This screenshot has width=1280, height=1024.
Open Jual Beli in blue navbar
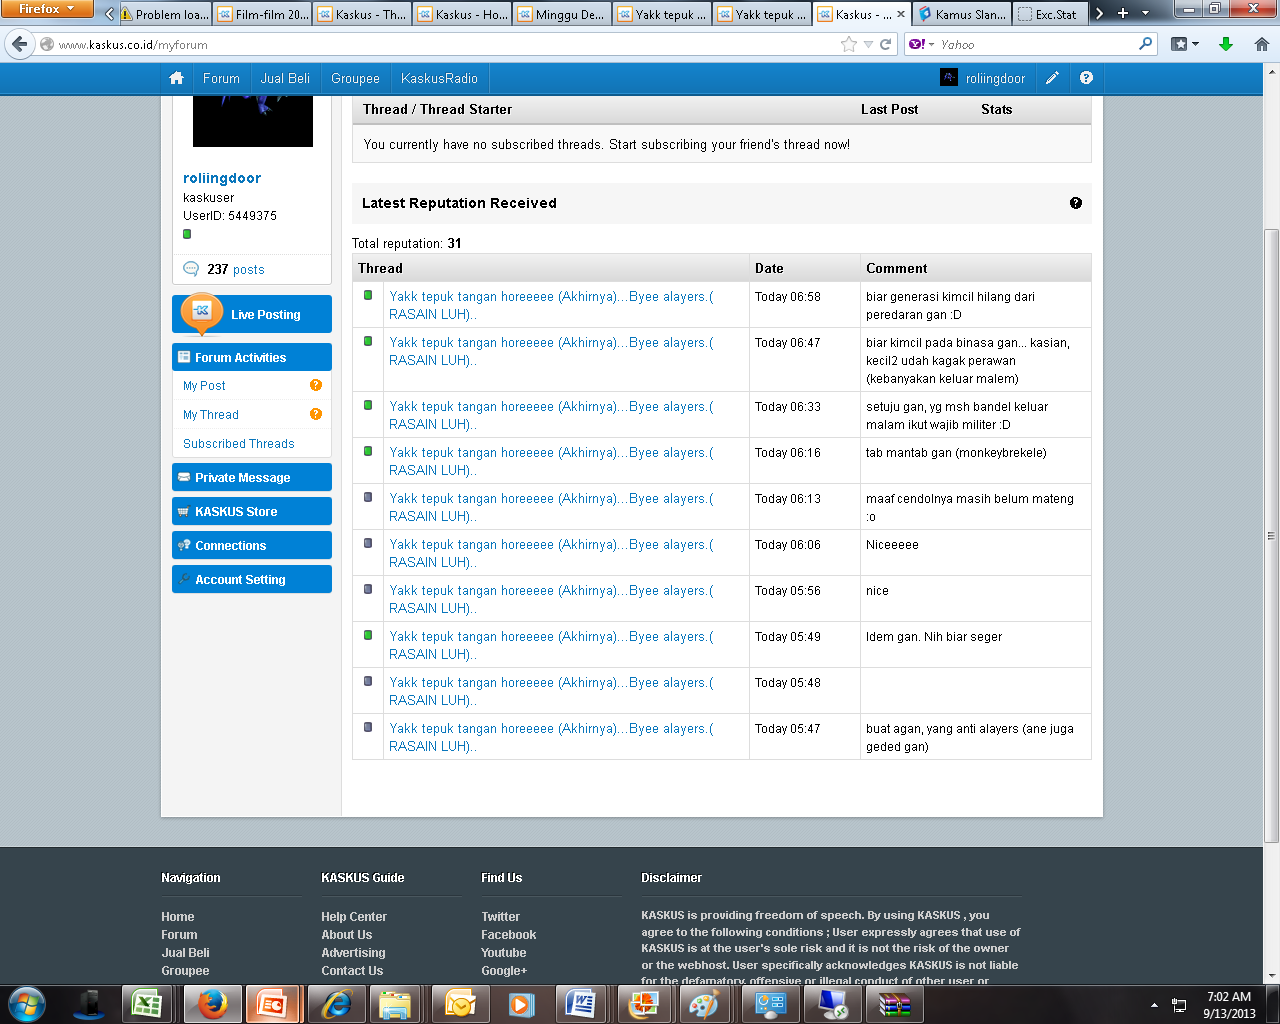point(285,78)
